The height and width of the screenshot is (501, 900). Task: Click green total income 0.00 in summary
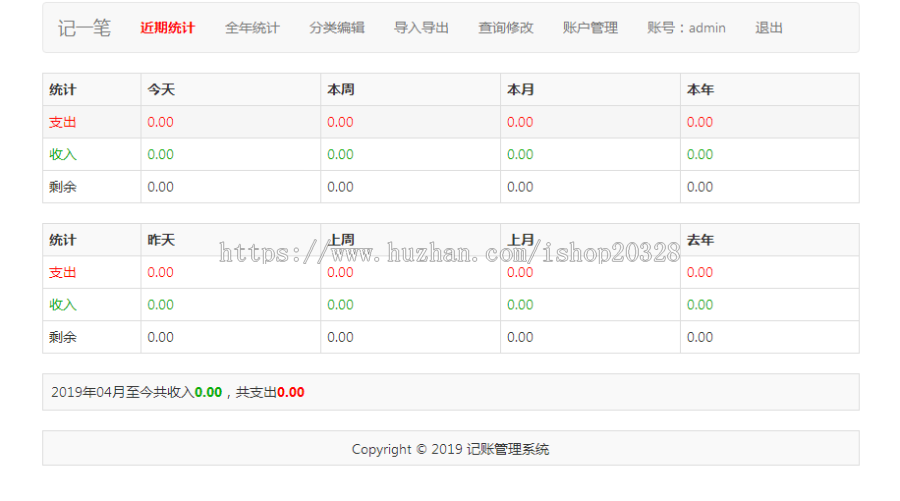coord(208,393)
